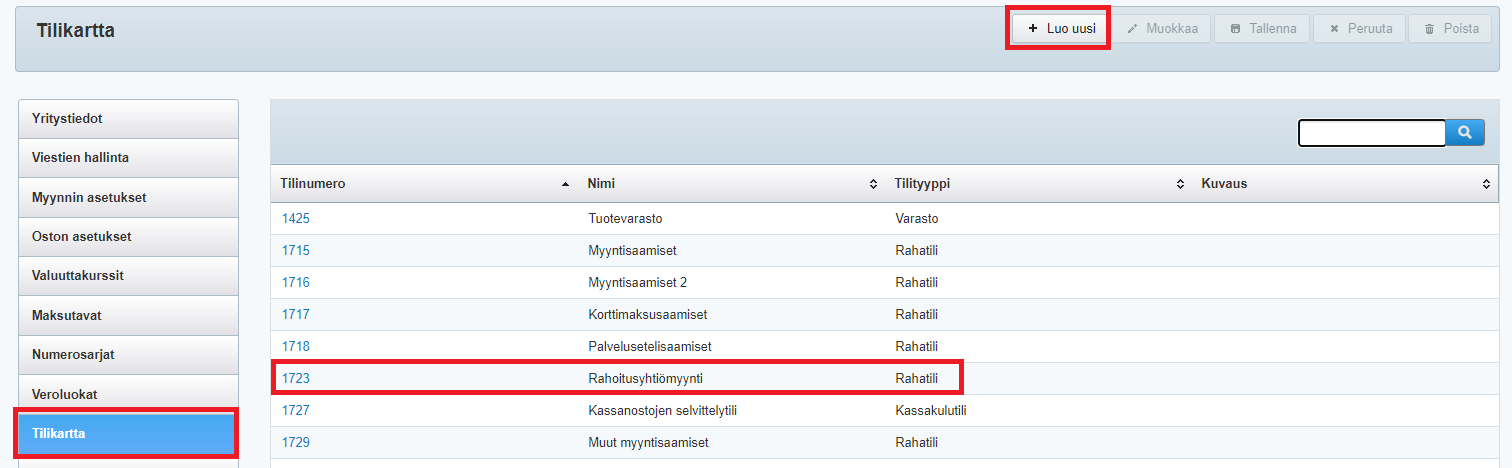Click the Tallenna save button

point(1262,29)
